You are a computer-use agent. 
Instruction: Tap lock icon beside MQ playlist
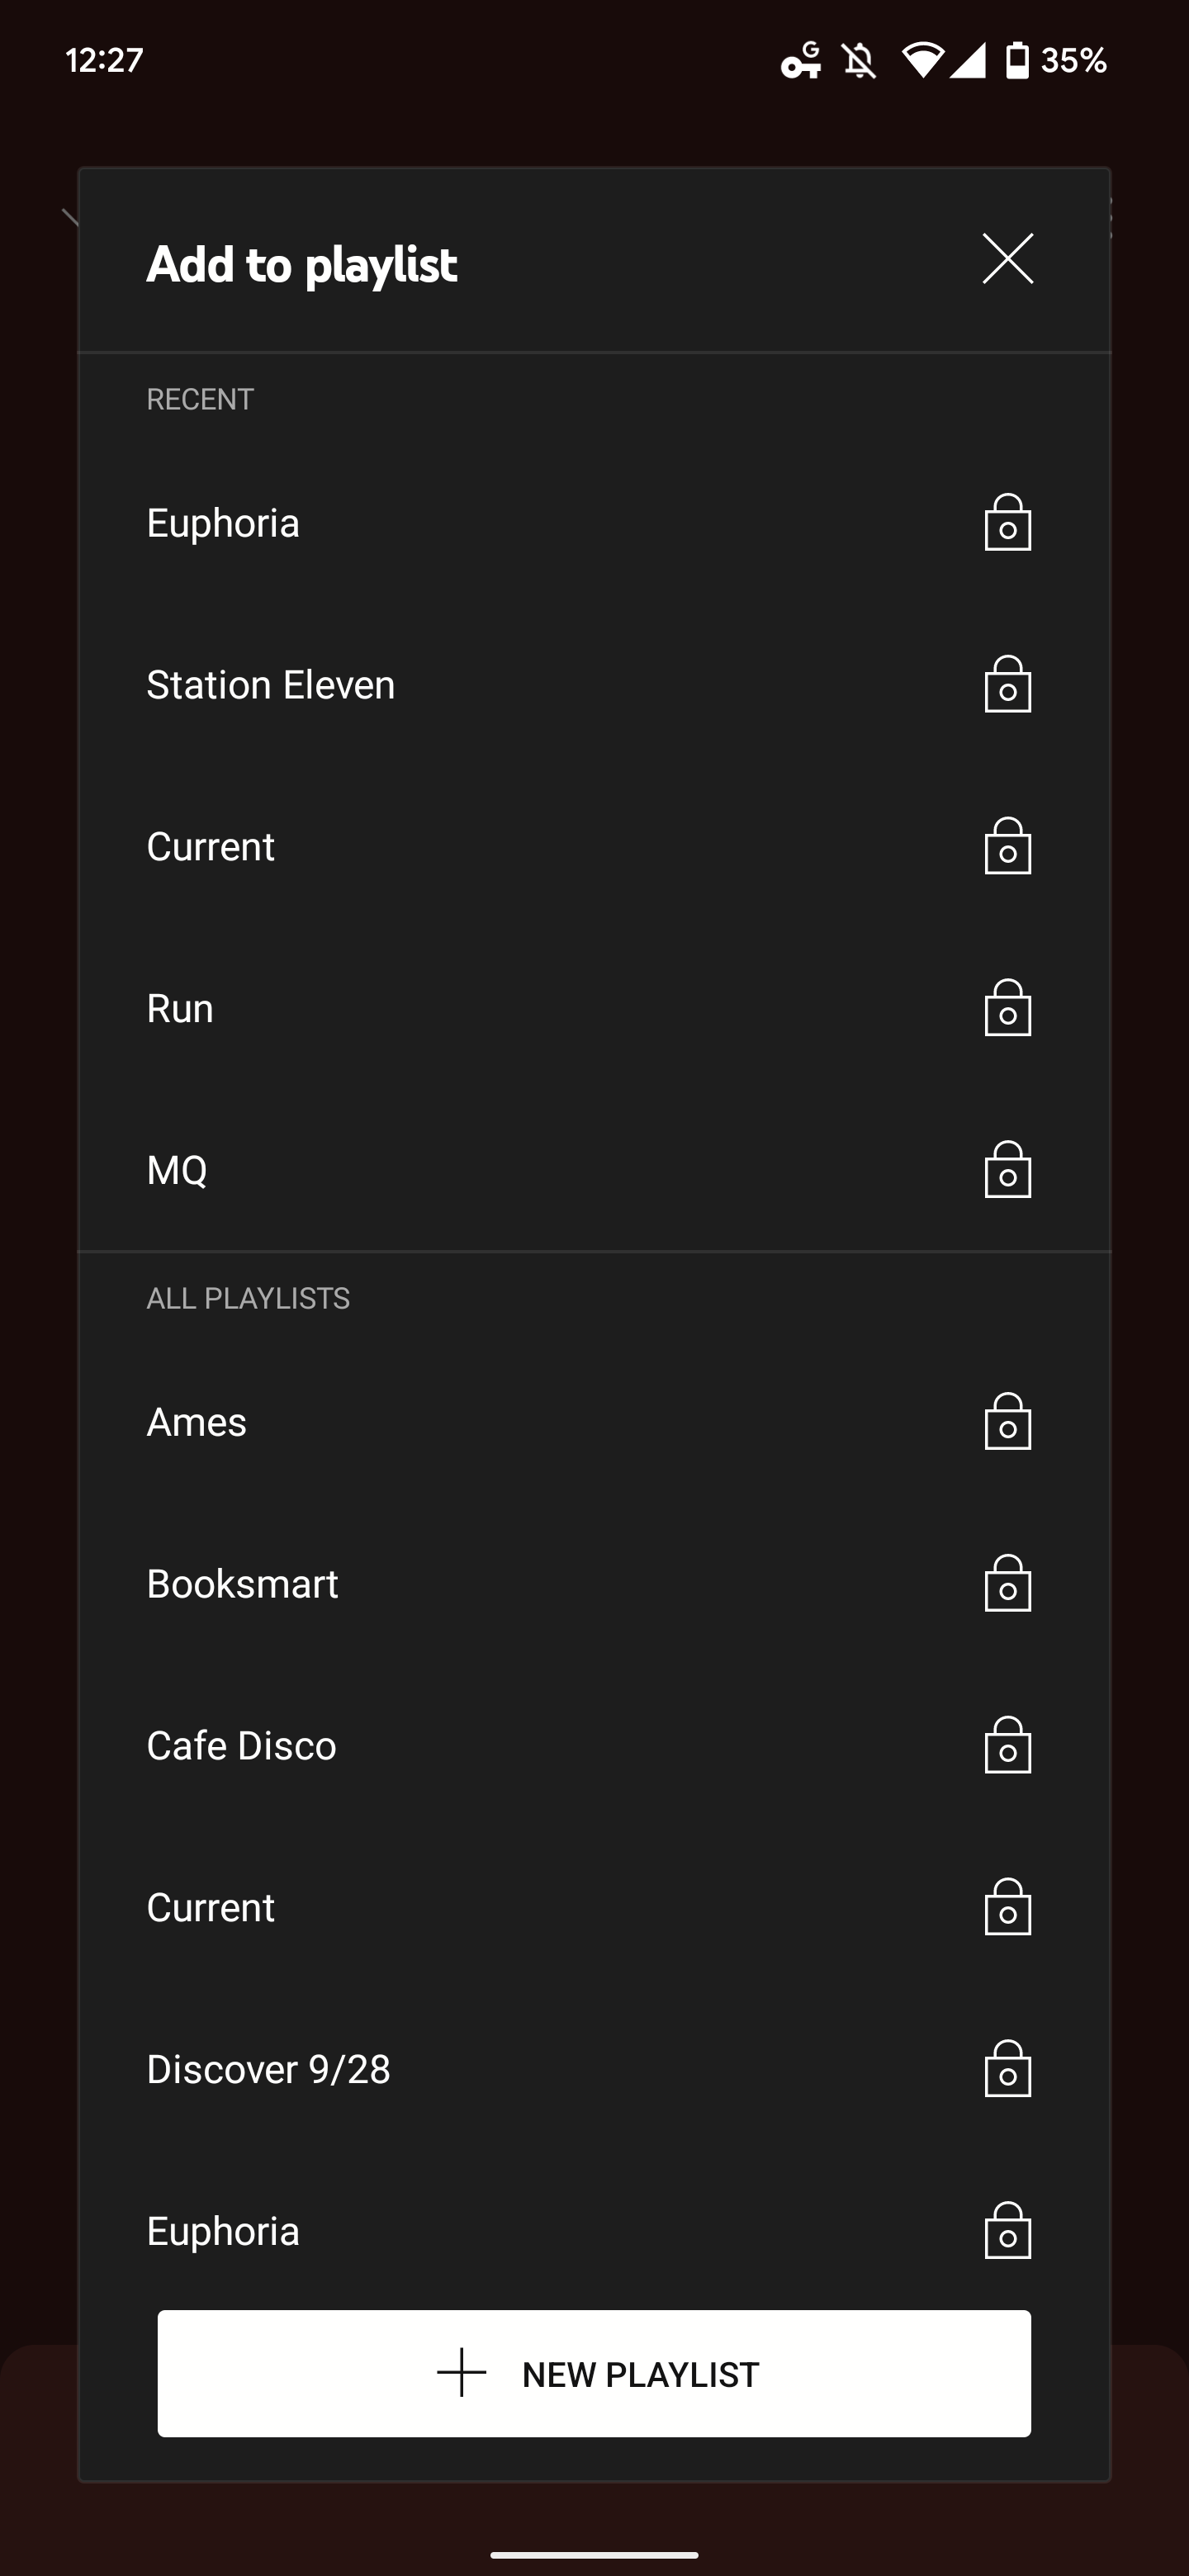pos(1007,1170)
